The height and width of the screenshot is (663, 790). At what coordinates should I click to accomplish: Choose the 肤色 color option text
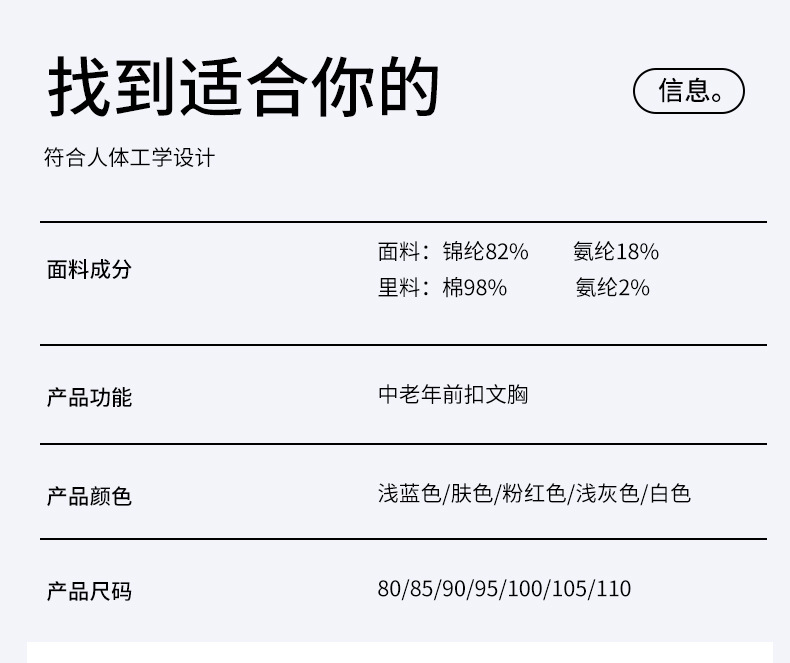coord(472,494)
